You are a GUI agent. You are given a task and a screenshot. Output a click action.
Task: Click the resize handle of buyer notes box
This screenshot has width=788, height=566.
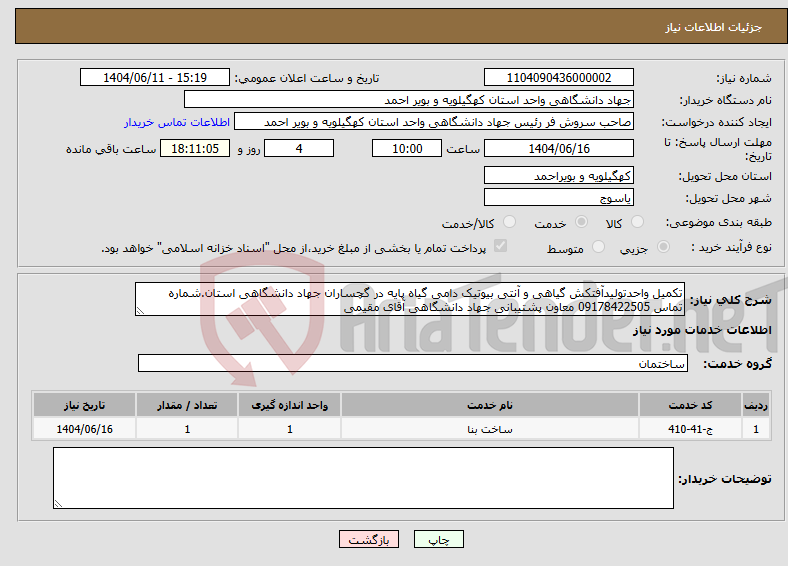pyautogui.click(x=58, y=504)
